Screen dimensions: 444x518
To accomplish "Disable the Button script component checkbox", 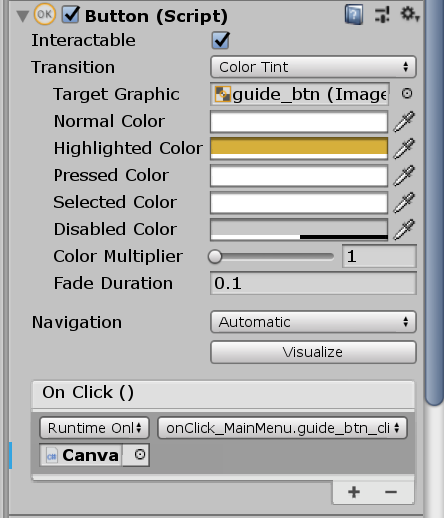I will coord(71,15).
